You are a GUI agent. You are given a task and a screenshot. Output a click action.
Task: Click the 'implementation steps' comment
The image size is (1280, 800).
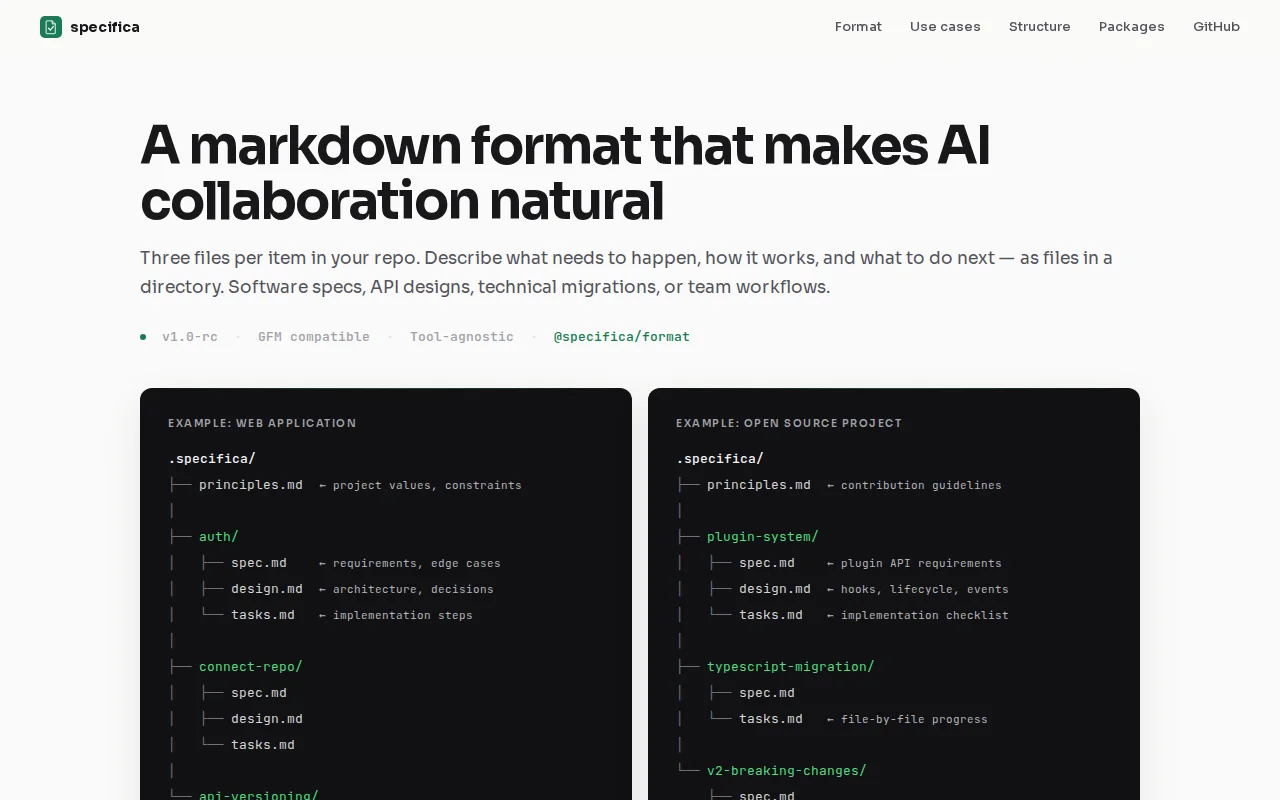(396, 615)
